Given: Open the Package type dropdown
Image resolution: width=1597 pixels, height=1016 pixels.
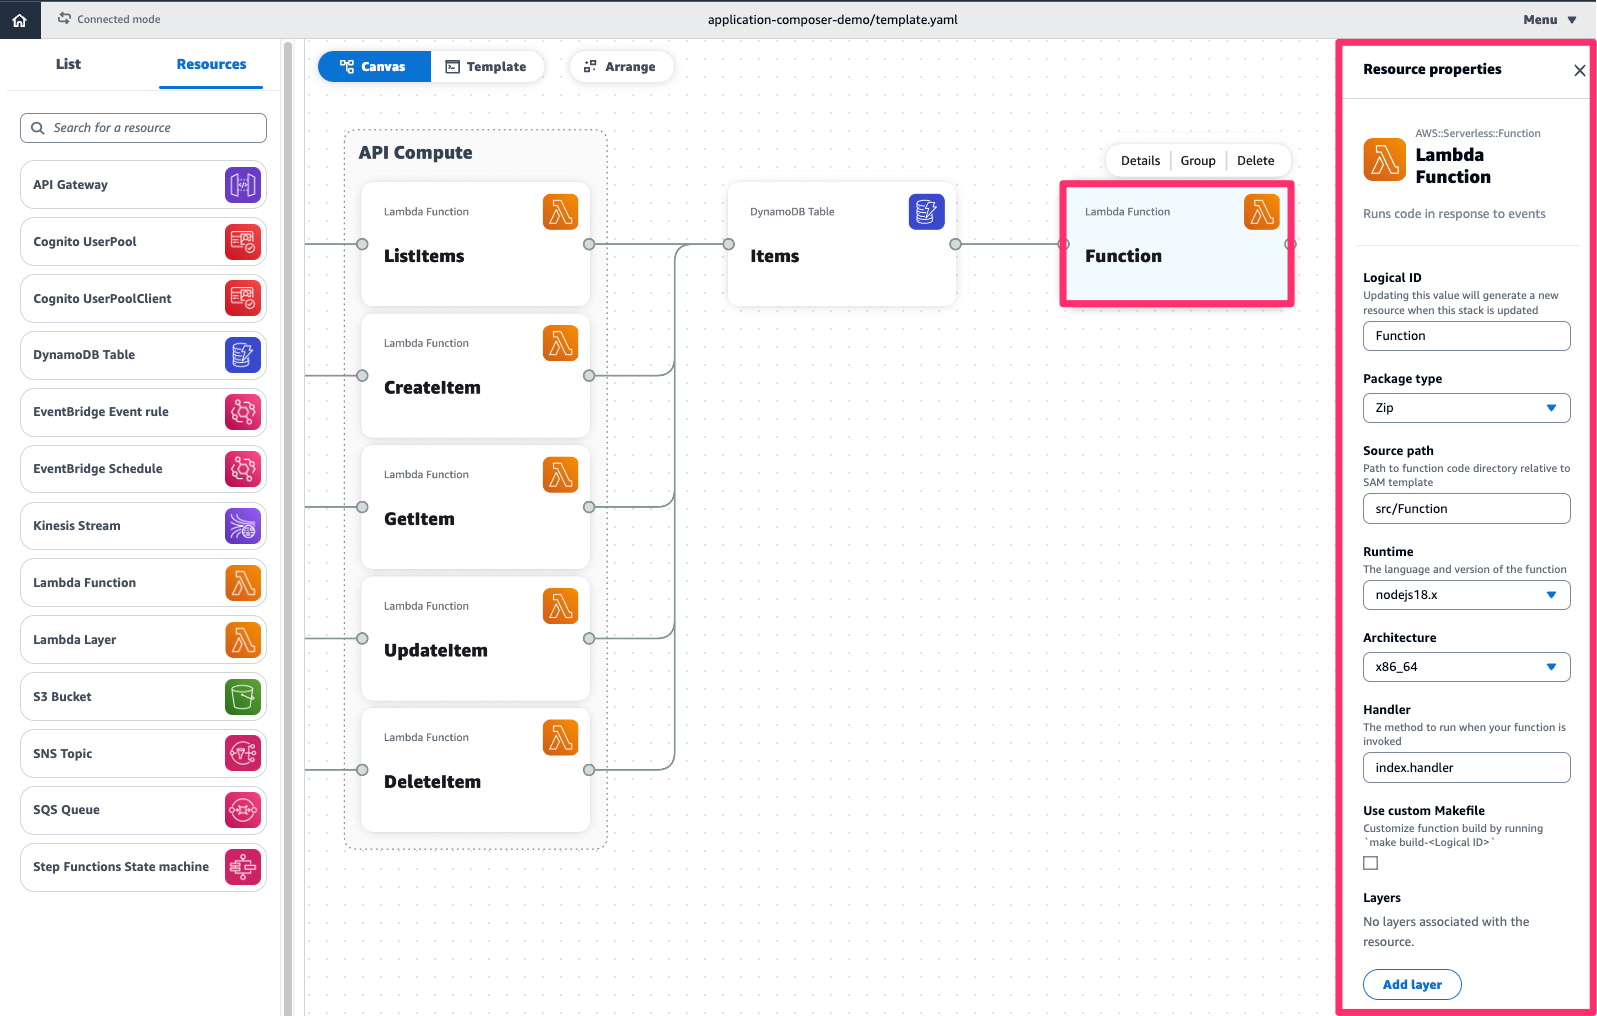Looking at the screenshot, I should pyautogui.click(x=1466, y=408).
